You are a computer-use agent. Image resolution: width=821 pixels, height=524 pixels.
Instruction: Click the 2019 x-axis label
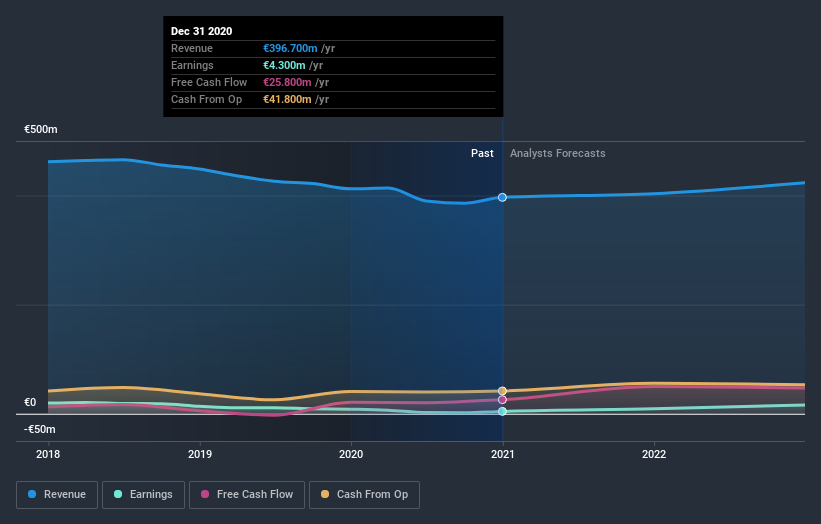pyautogui.click(x=199, y=454)
